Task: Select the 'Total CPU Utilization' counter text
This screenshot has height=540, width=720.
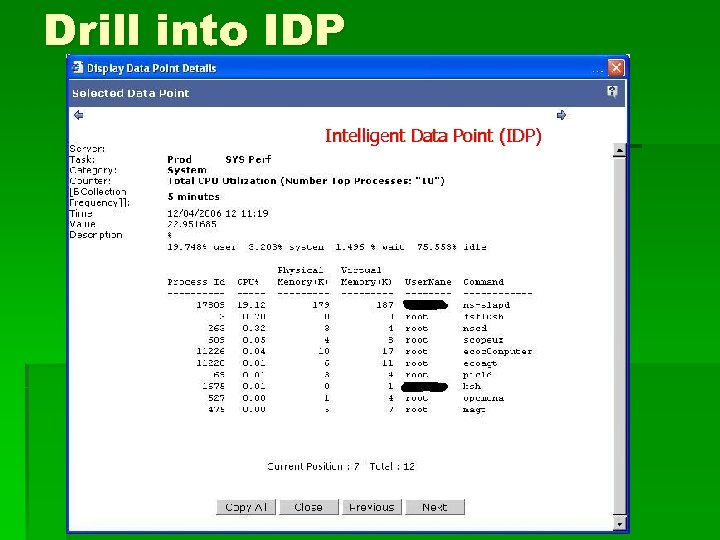Action: click(306, 181)
